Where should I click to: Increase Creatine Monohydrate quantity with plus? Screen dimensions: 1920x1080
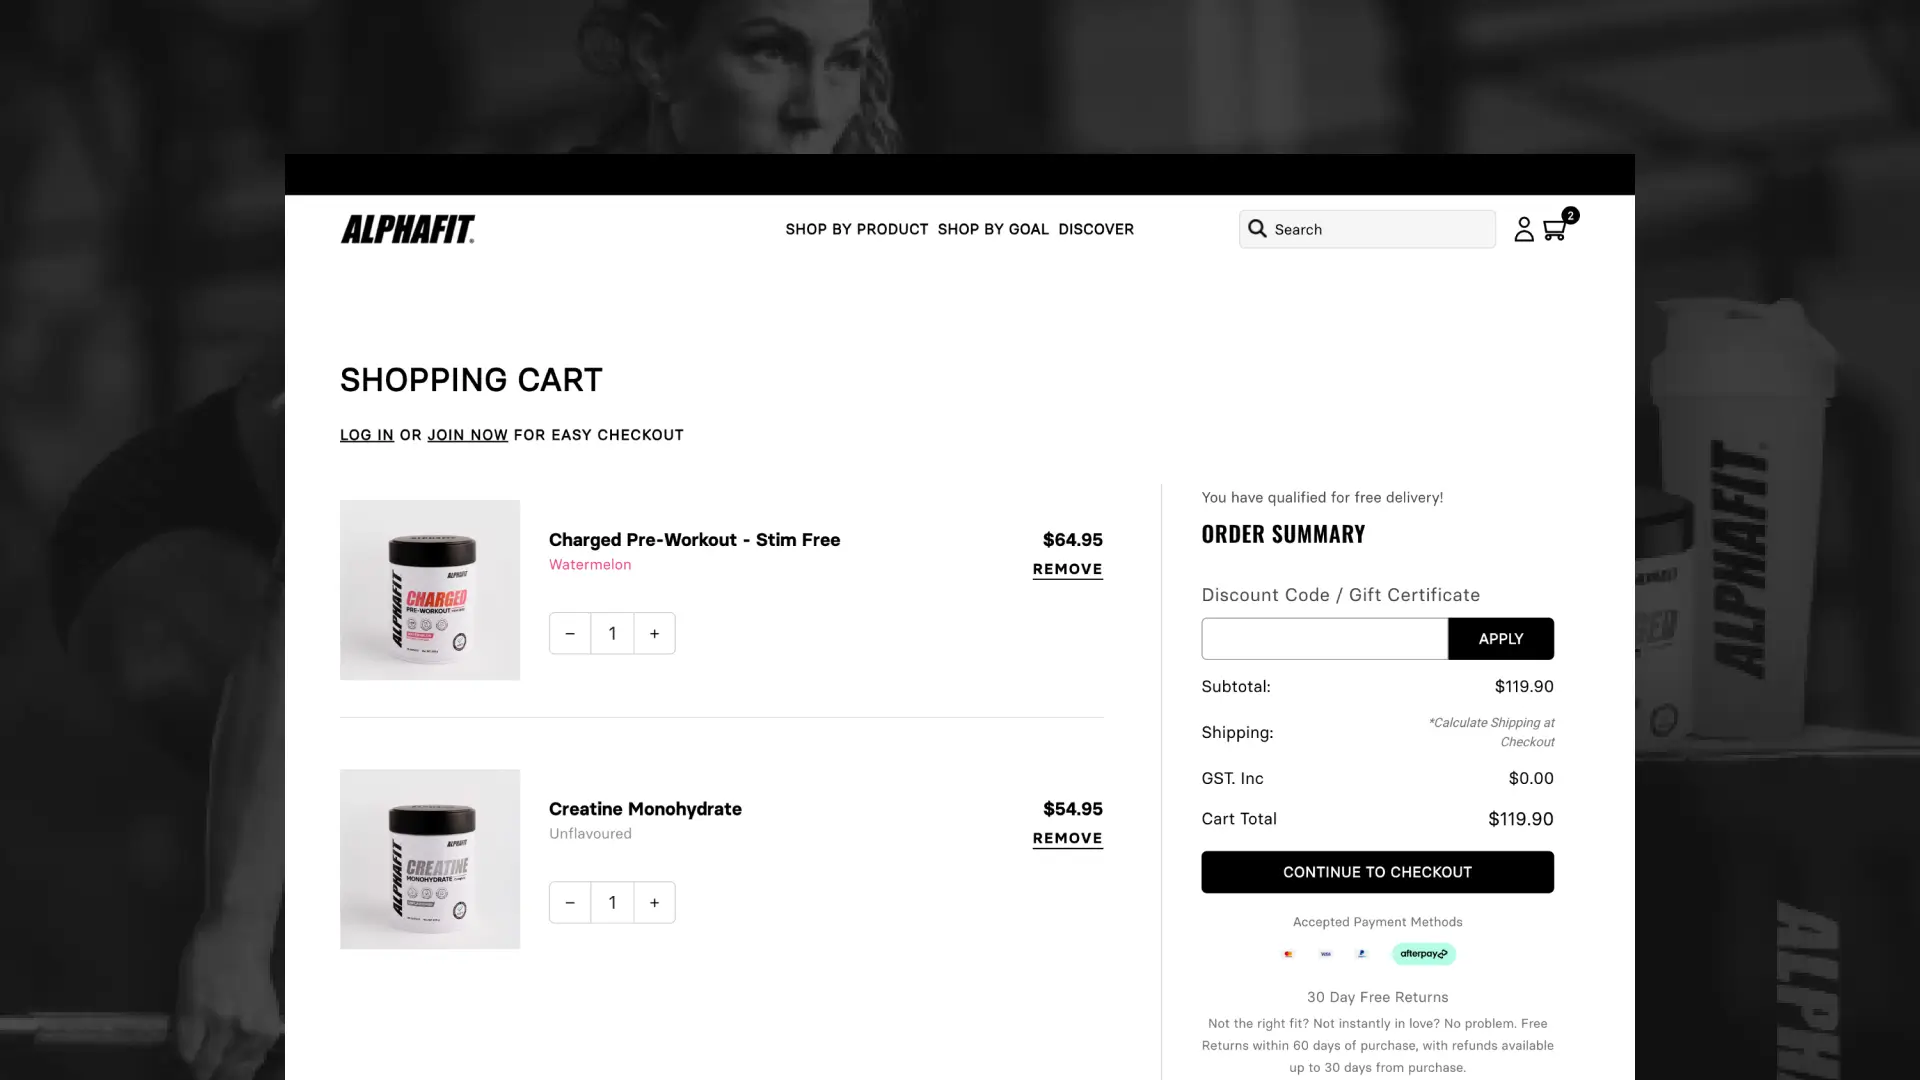tap(654, 902)
